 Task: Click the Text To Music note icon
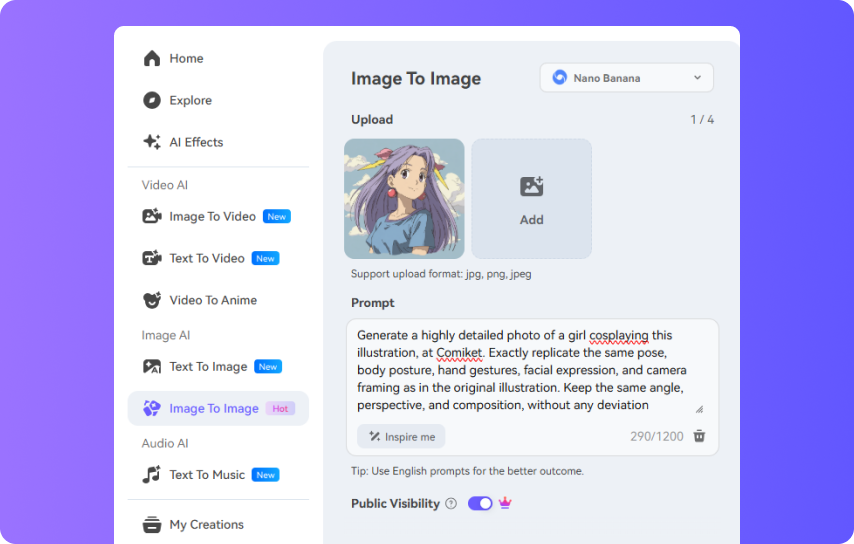[x=152, y=475]
